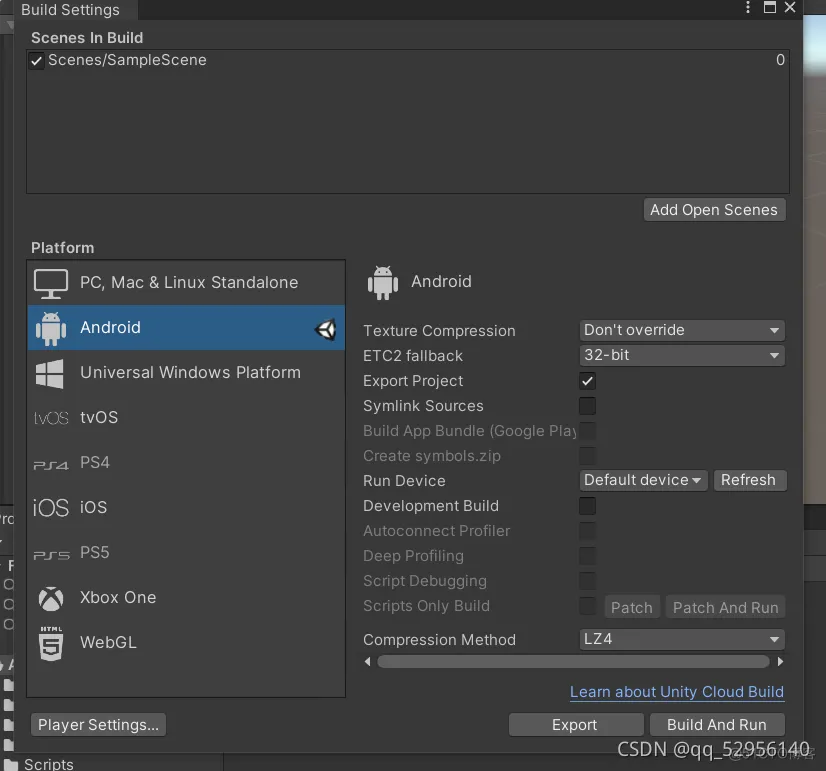Image resolution: width=826 pixels, height=771 pixels.
Task: Click the iOS logo icon
Action: point(51,508)
